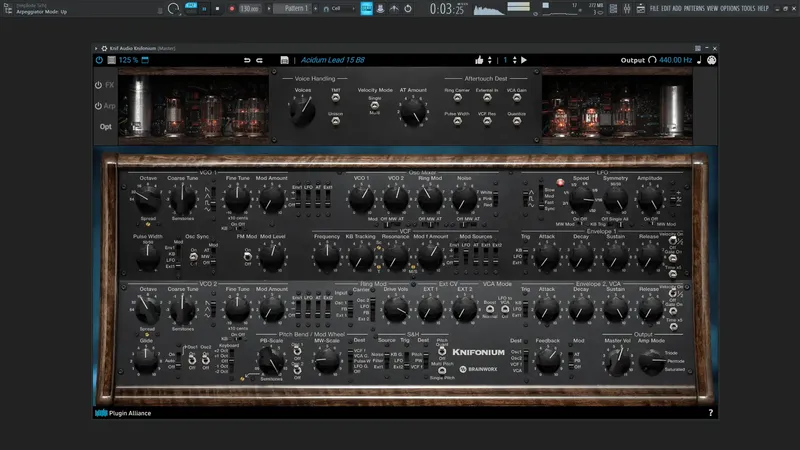Toggle the highlighted blue step-edit toolbar icon
The image size is (800, 450).
click(x=366, y=8)
